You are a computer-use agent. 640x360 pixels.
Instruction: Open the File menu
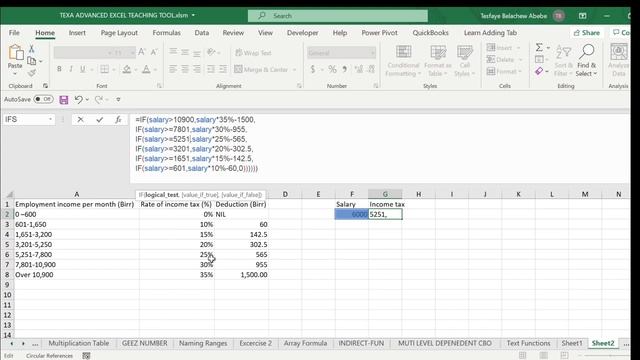(14, 33)
